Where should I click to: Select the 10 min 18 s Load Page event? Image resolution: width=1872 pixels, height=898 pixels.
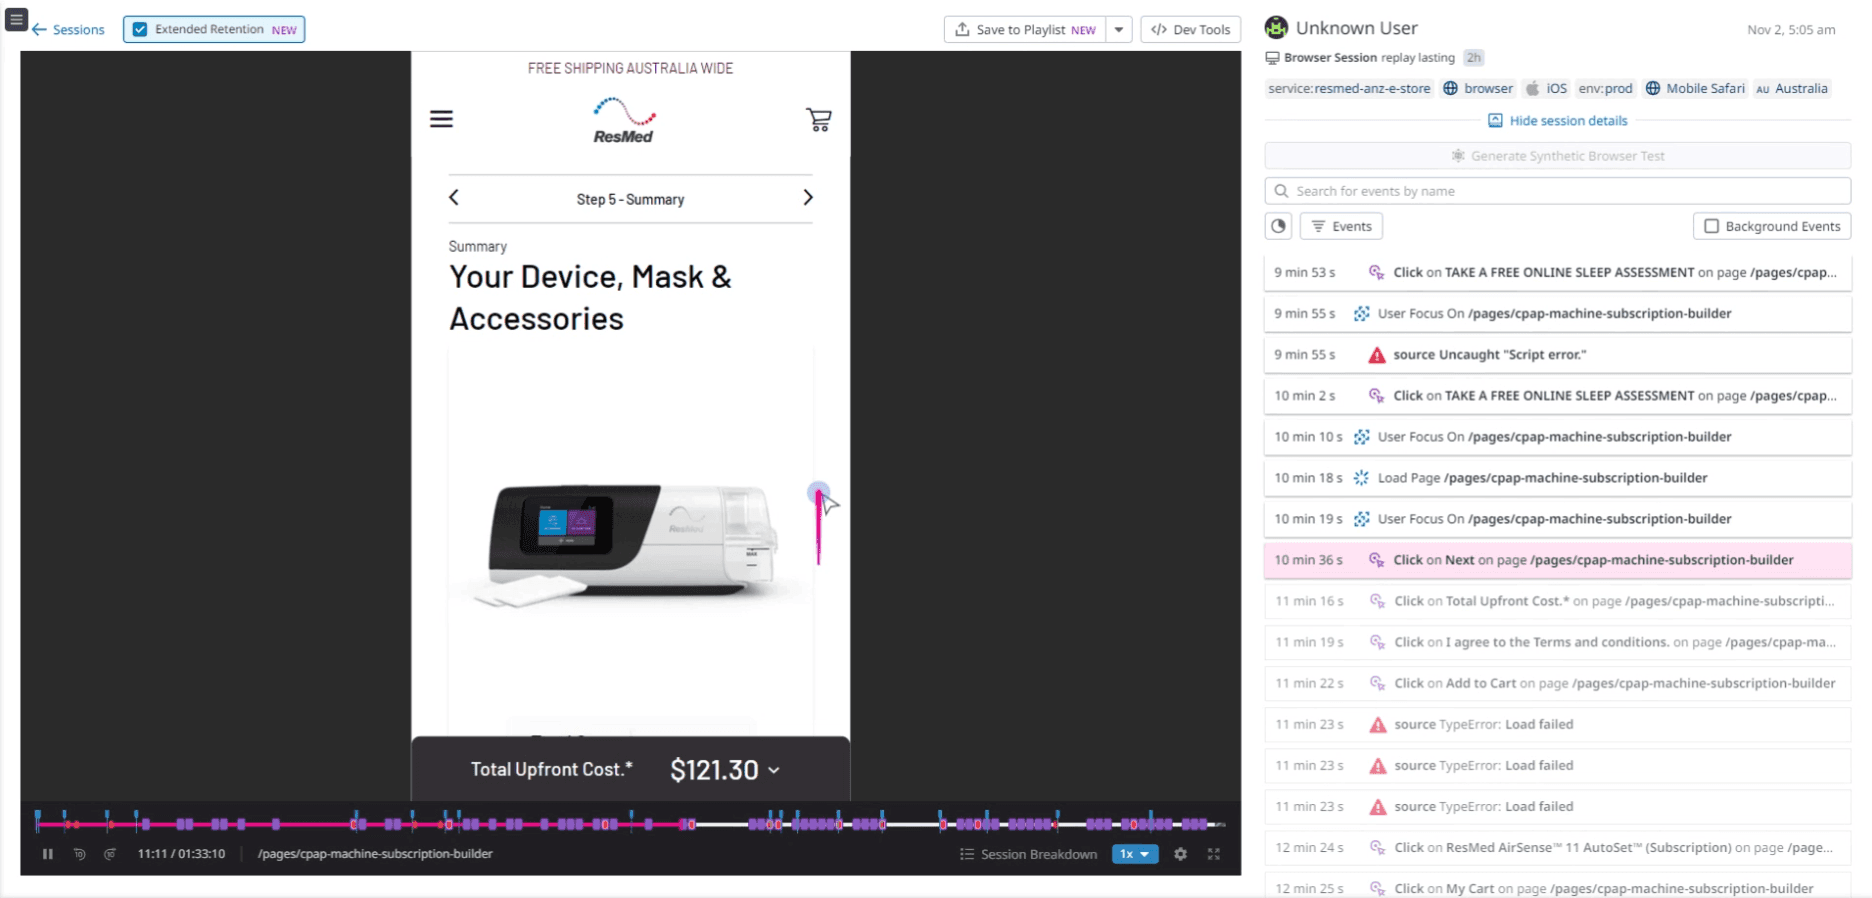point(1557,477)
